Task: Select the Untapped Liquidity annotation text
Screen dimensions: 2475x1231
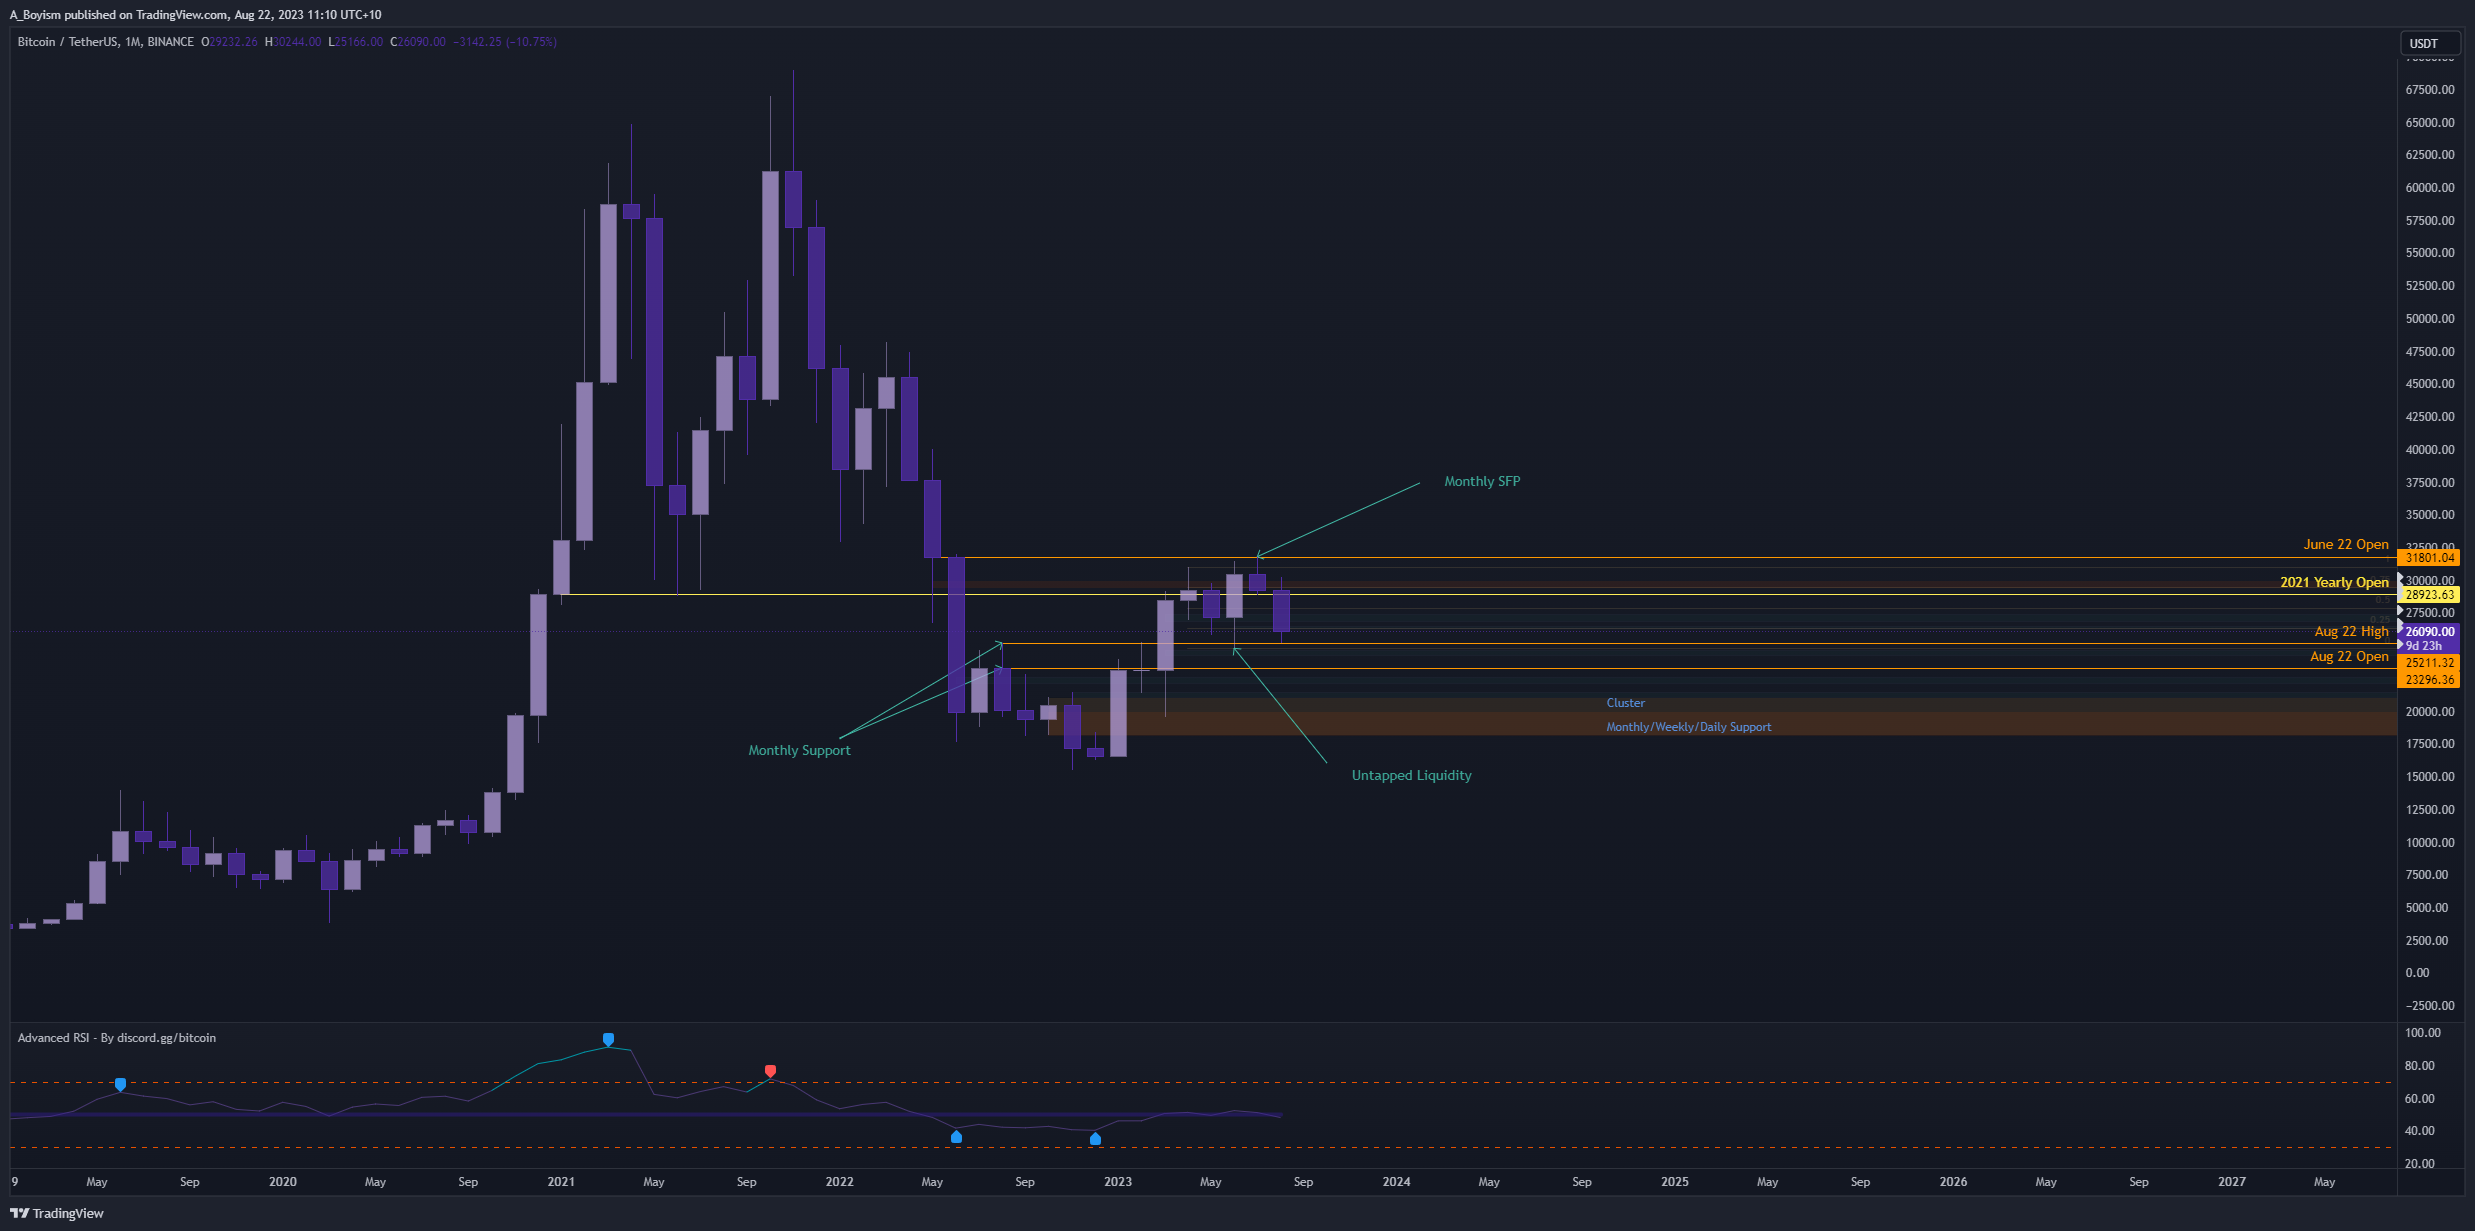Action: pyautogui.click(x=1411, y=776)
